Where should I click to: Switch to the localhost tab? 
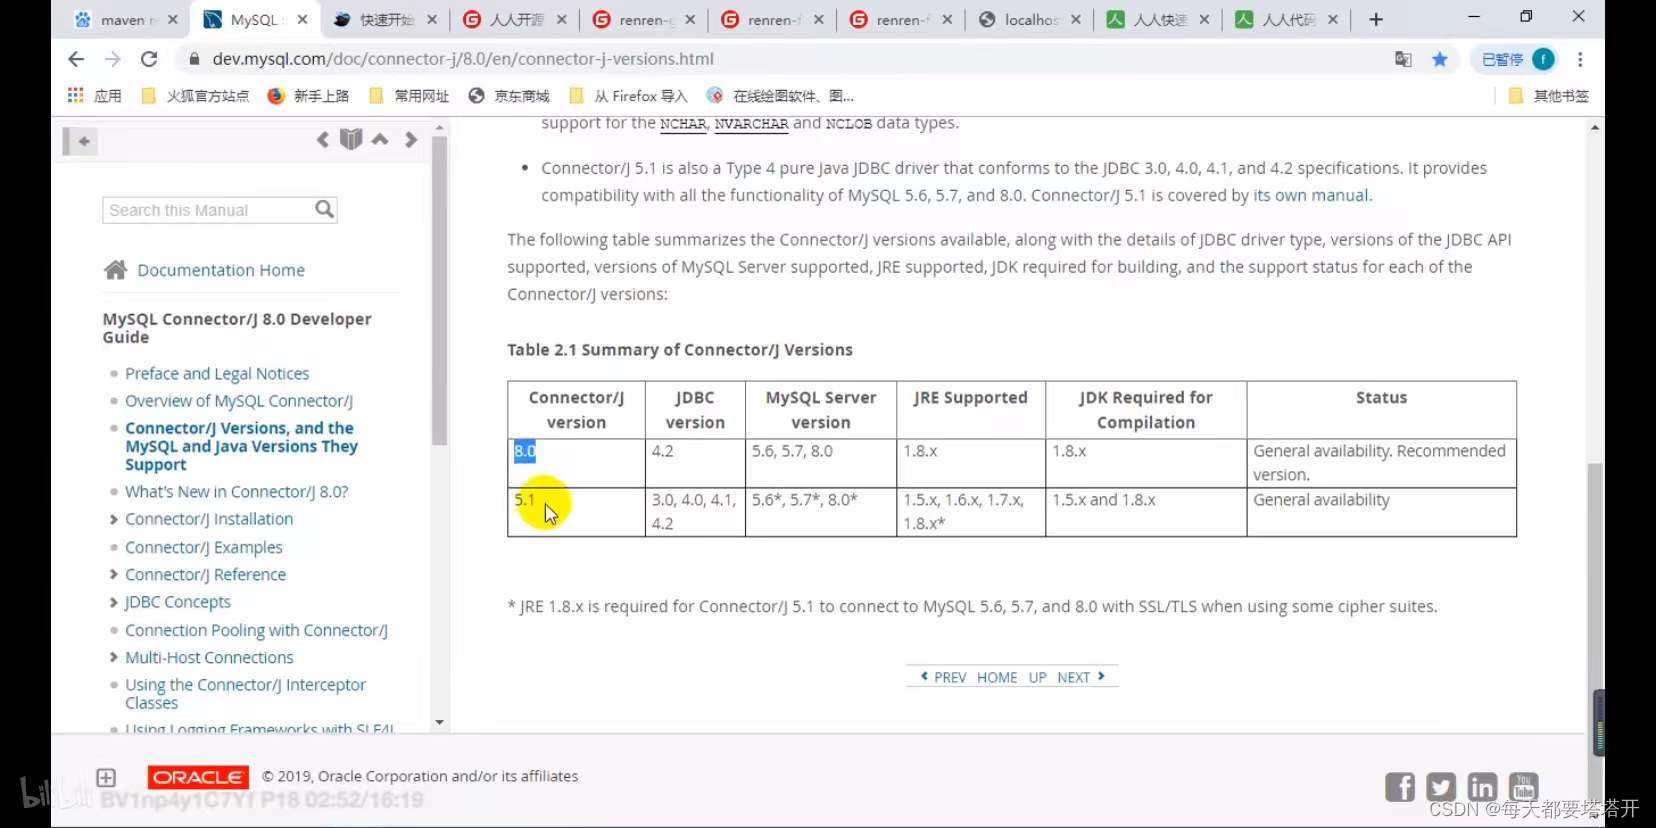(1028, 19)
